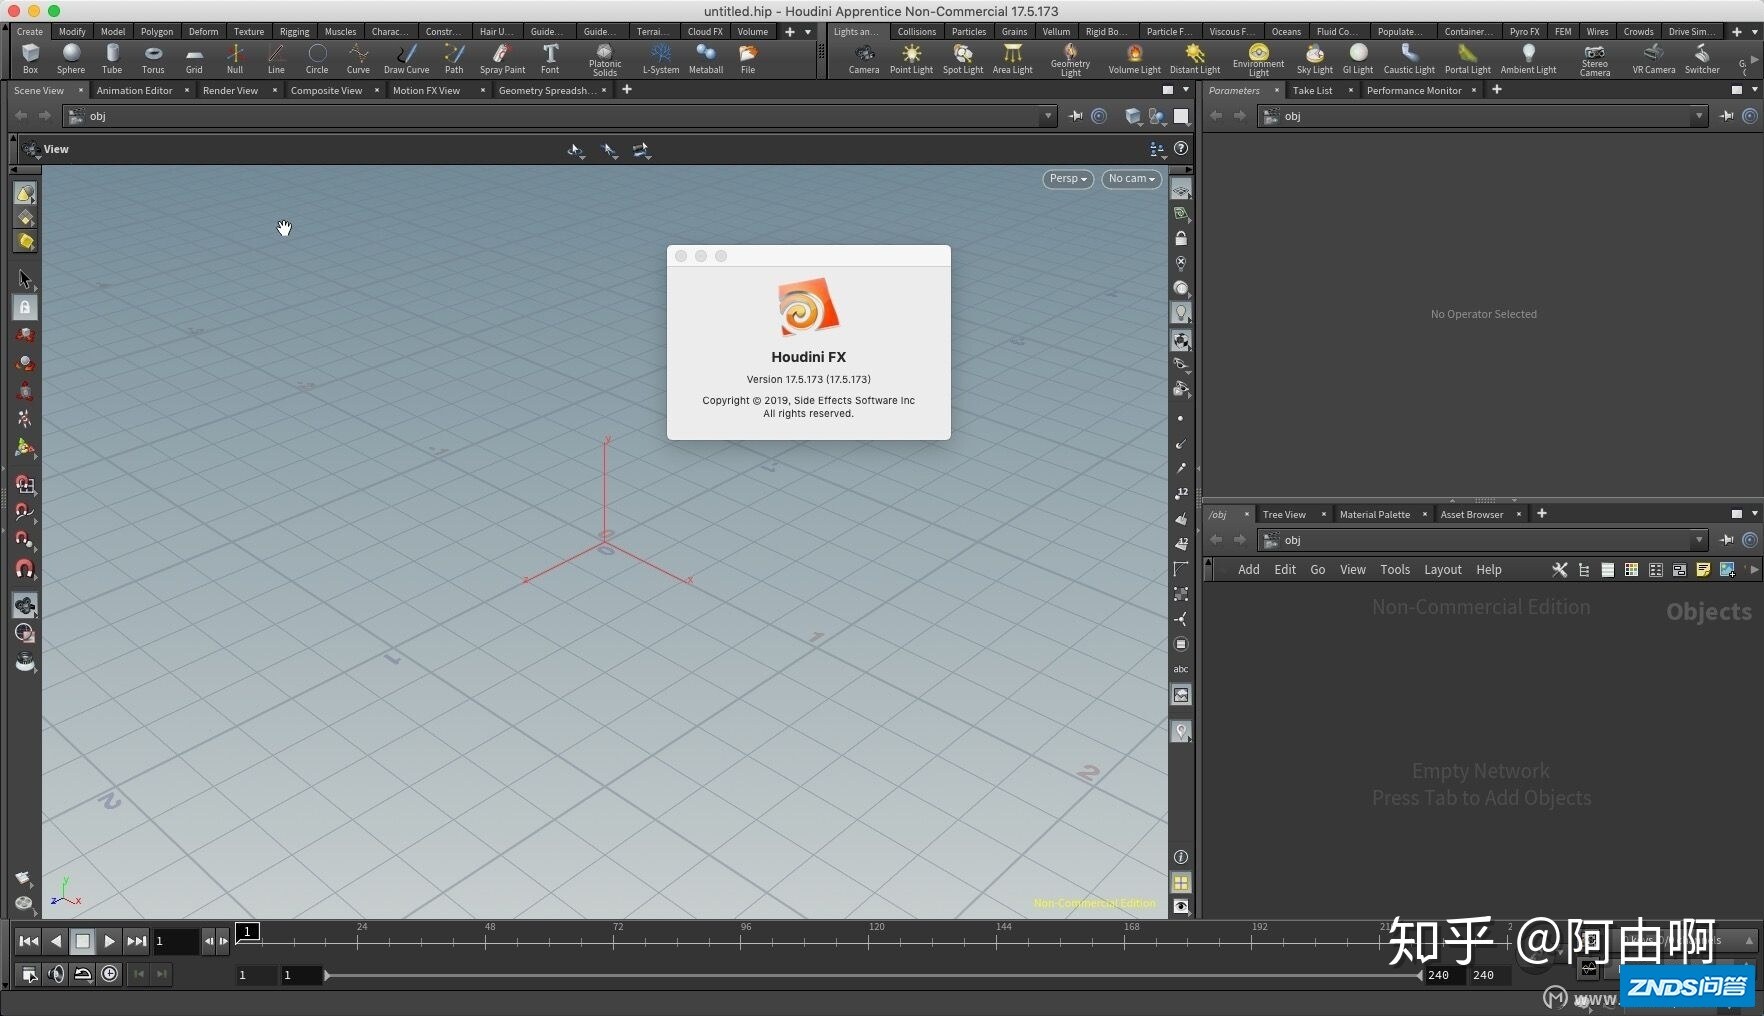Toggle the secure selection lock in left toolbar
The image size is (1764, 1016).
25,307
